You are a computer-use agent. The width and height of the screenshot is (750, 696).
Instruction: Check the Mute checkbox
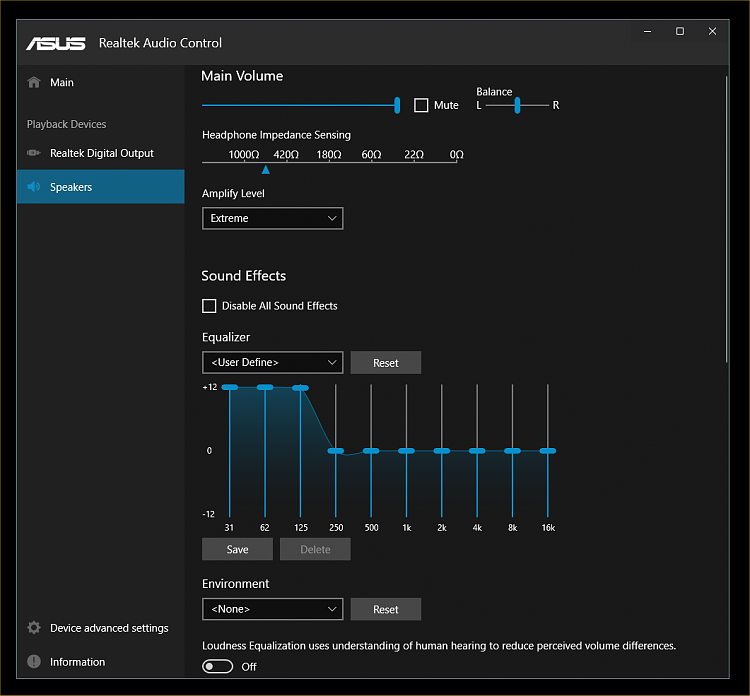(x=421, y=105)
